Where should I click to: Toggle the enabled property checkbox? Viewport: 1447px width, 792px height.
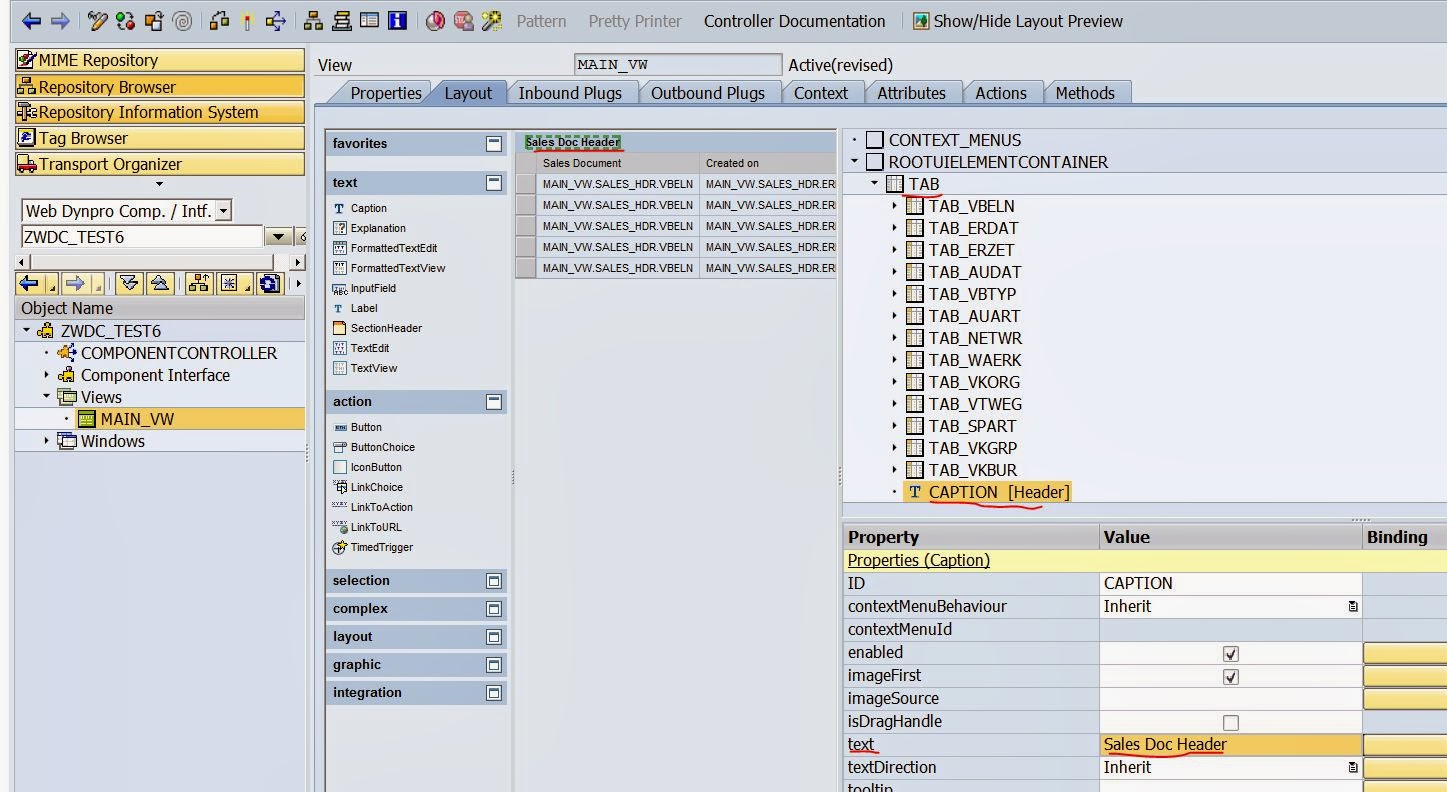click(1230, 653)
